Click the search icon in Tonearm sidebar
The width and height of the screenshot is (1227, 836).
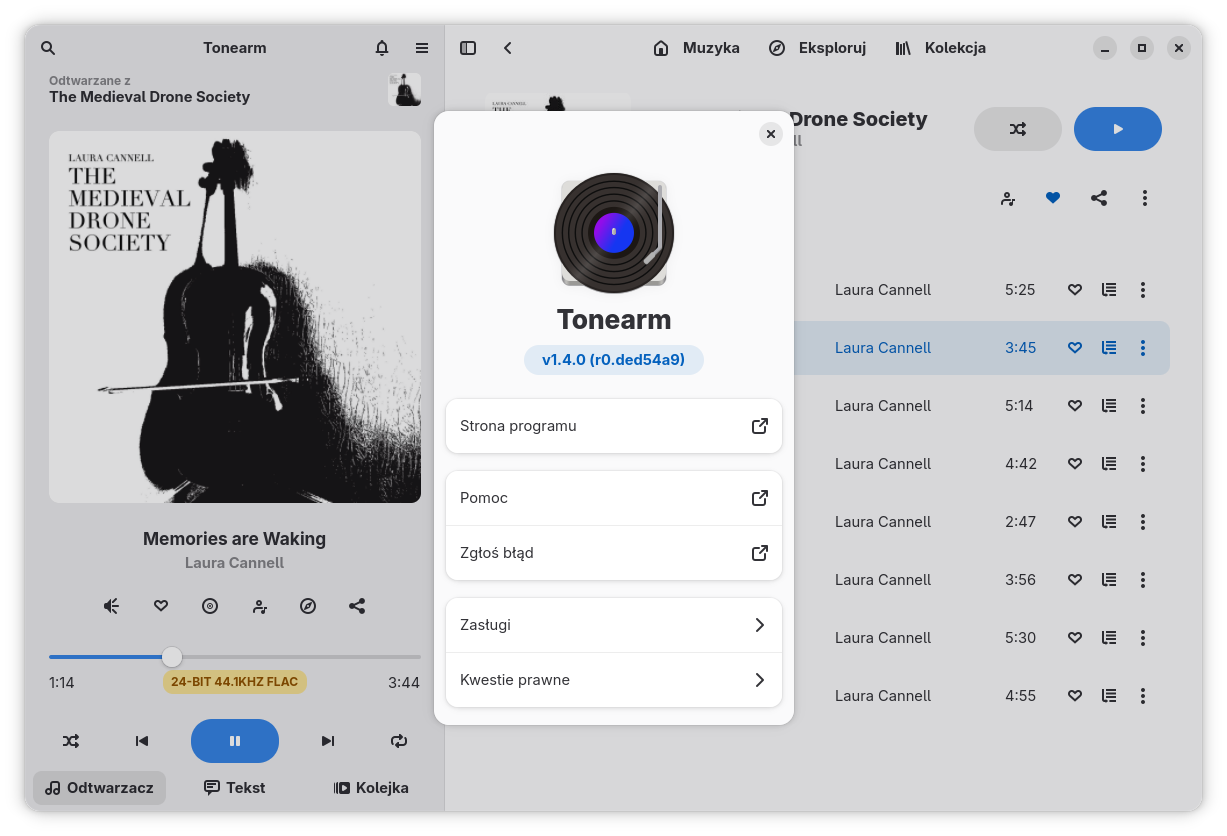click(x=48, y=48)
